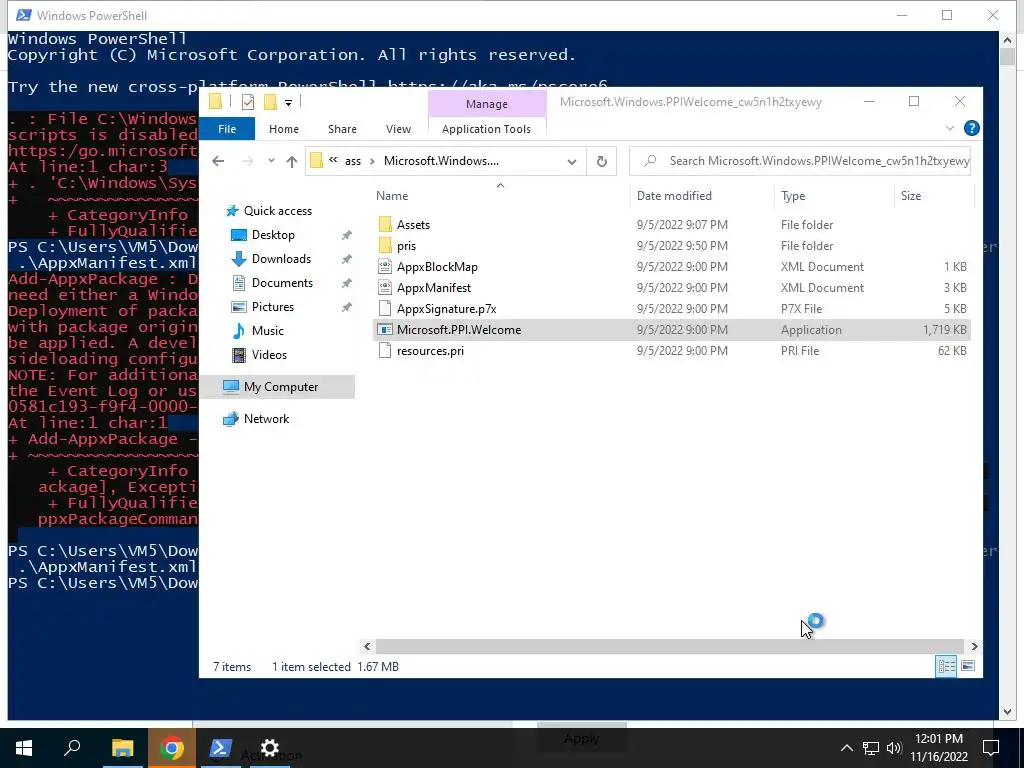Click the horizontal scrollbar right arrow
Viewport: 1024px width, 768px height.
[x=974, y=647]
